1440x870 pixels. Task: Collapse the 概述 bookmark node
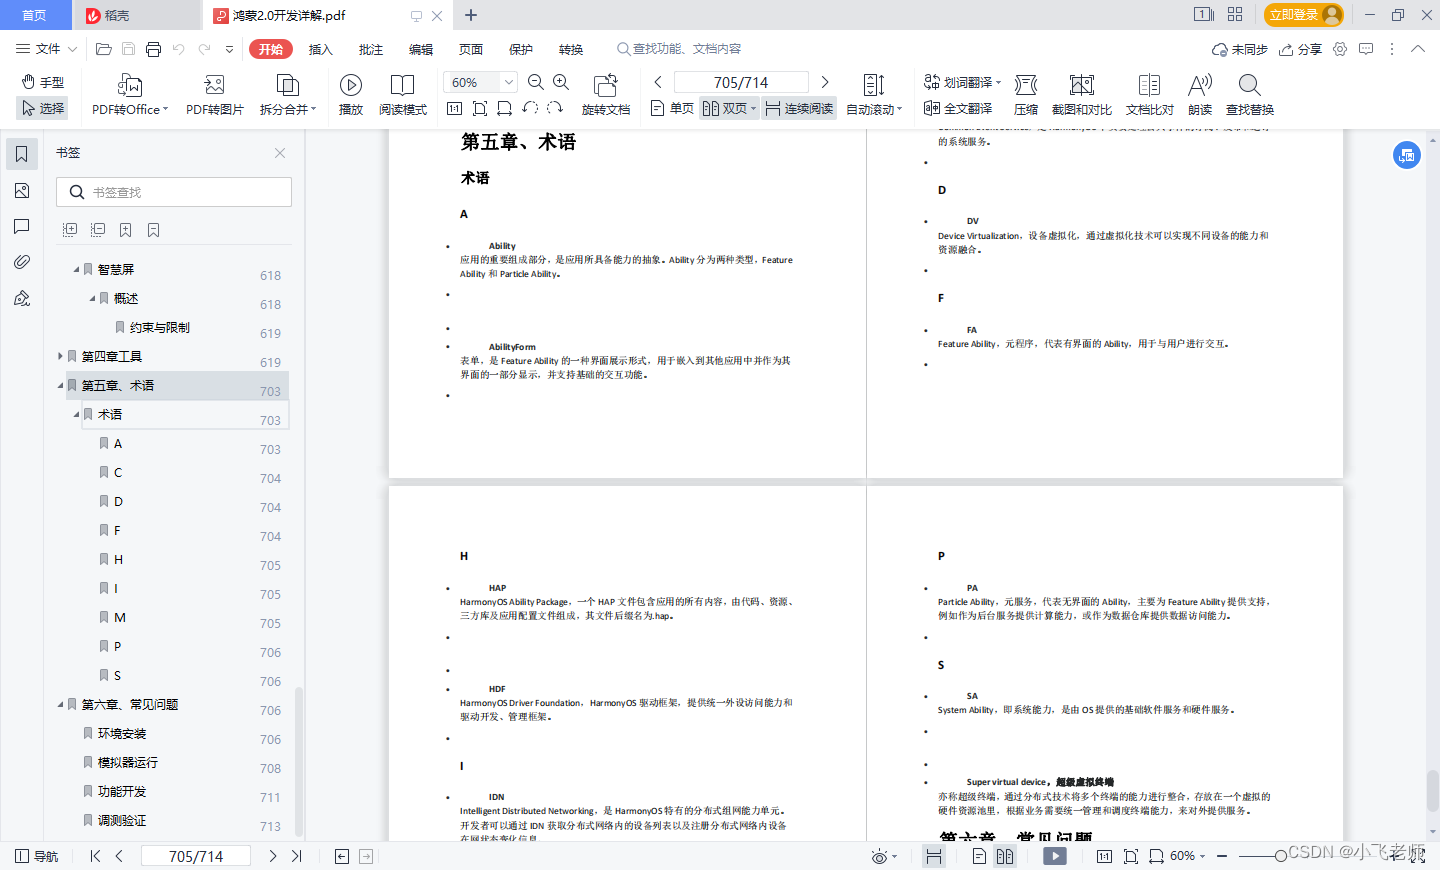tap(92, 299)
